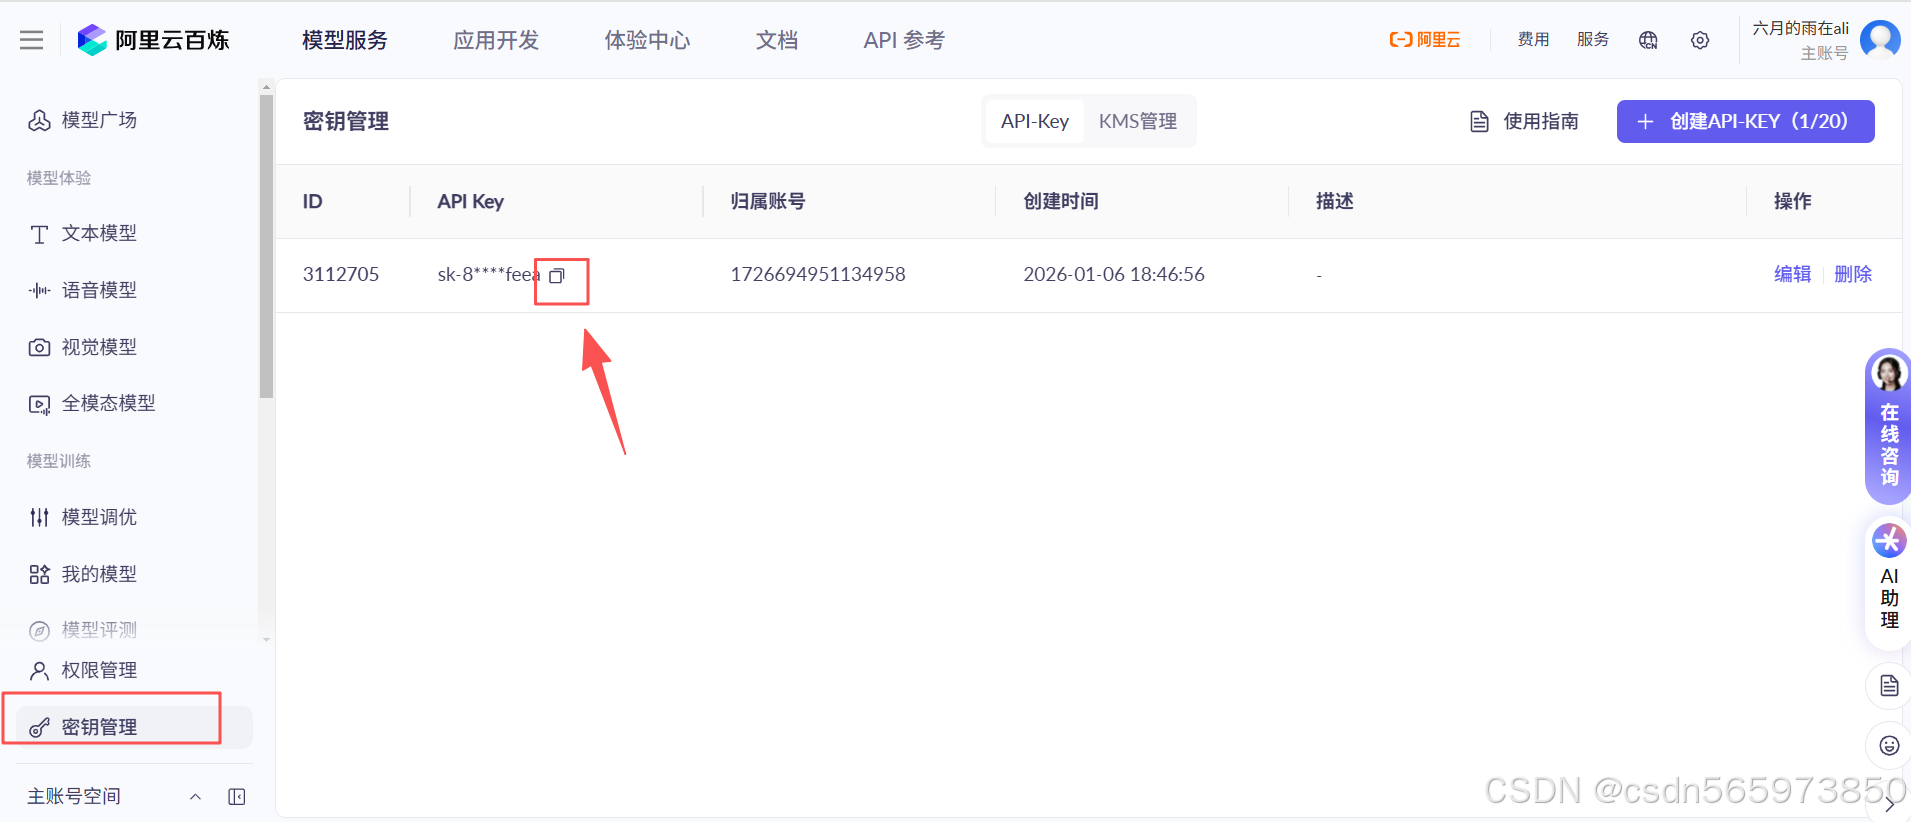Open the 阿里云 console link

tap(1425, 40)
